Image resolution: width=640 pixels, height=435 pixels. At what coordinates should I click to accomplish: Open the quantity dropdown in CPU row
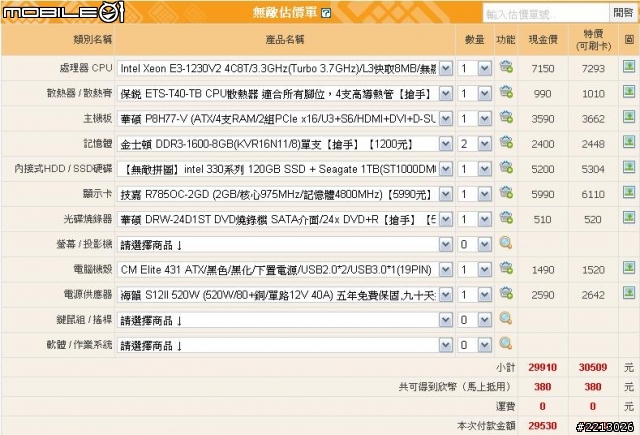point(474,68)
